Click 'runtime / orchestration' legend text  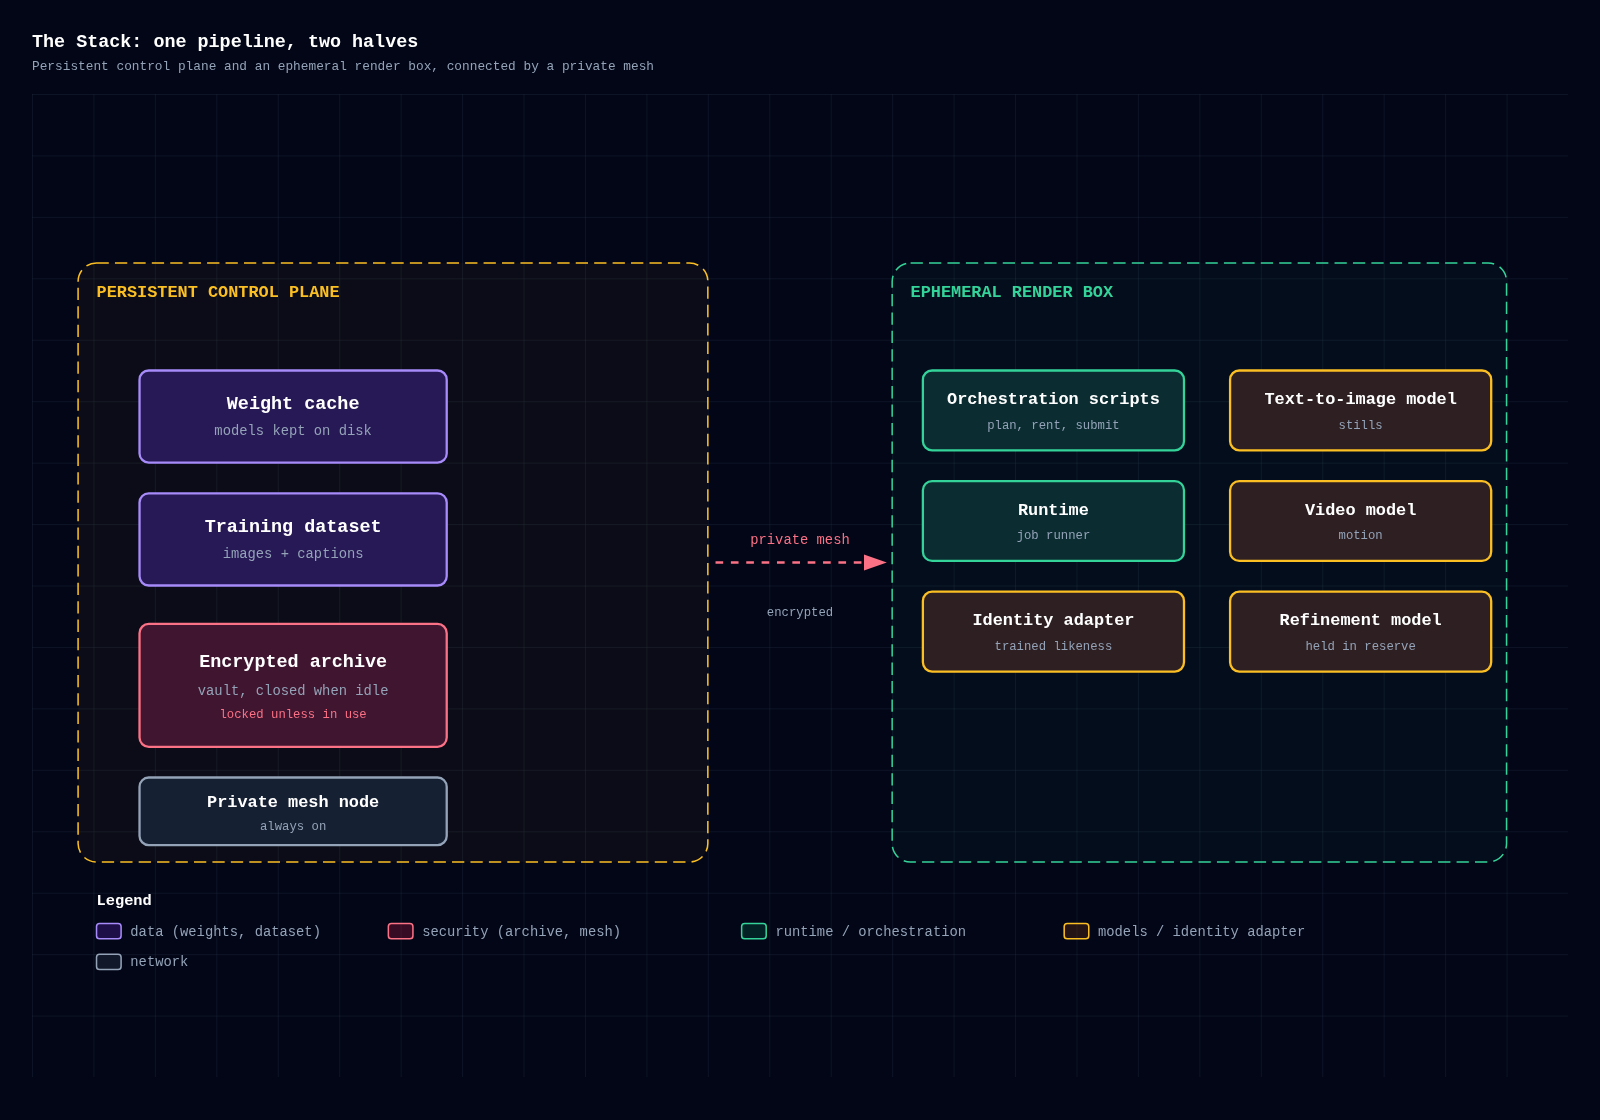[x=870, y=932]
